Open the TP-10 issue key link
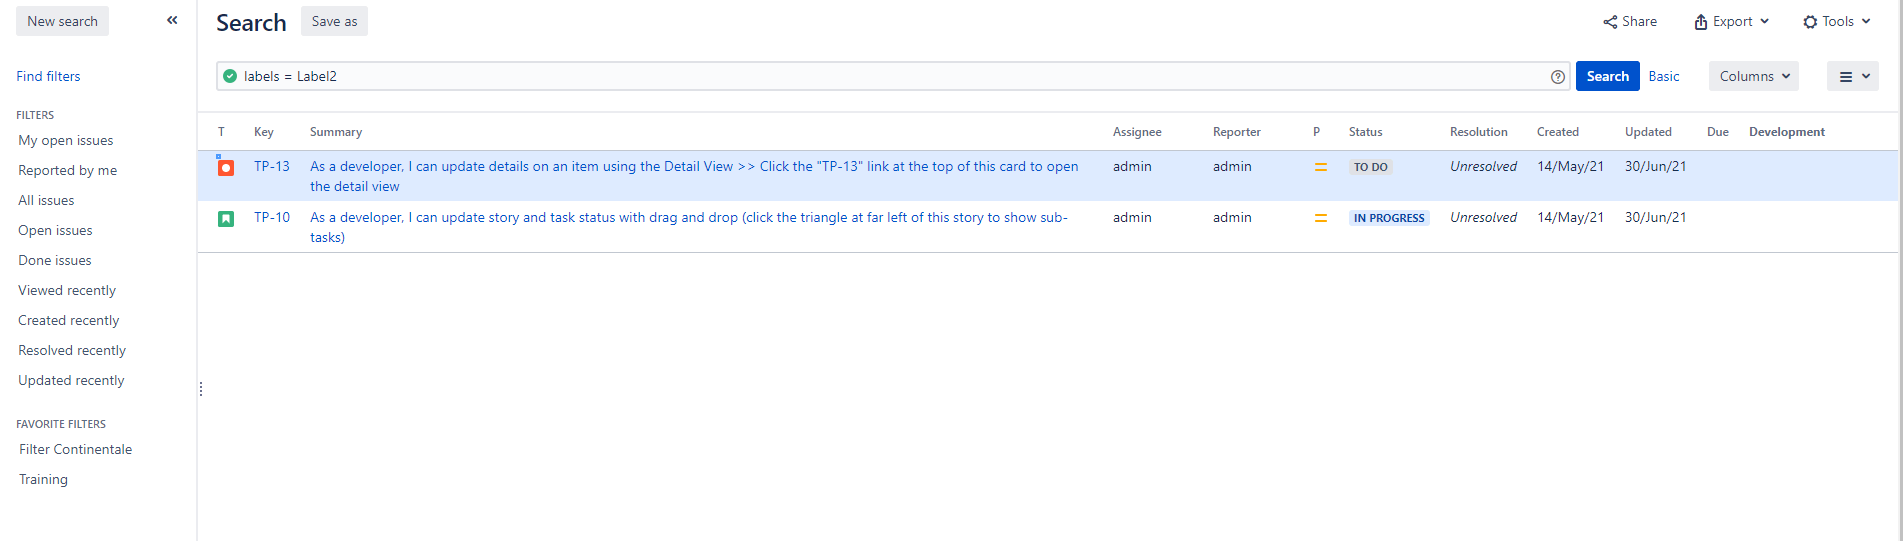Image resolution: width=1903 pixels, height=541 pixels. click(x=272, y=218)
